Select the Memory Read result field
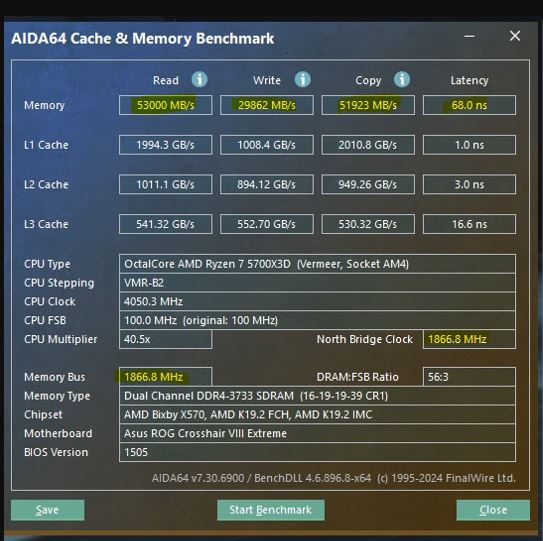This screenshot has height=541, width=543. click(x=166, y=105)
